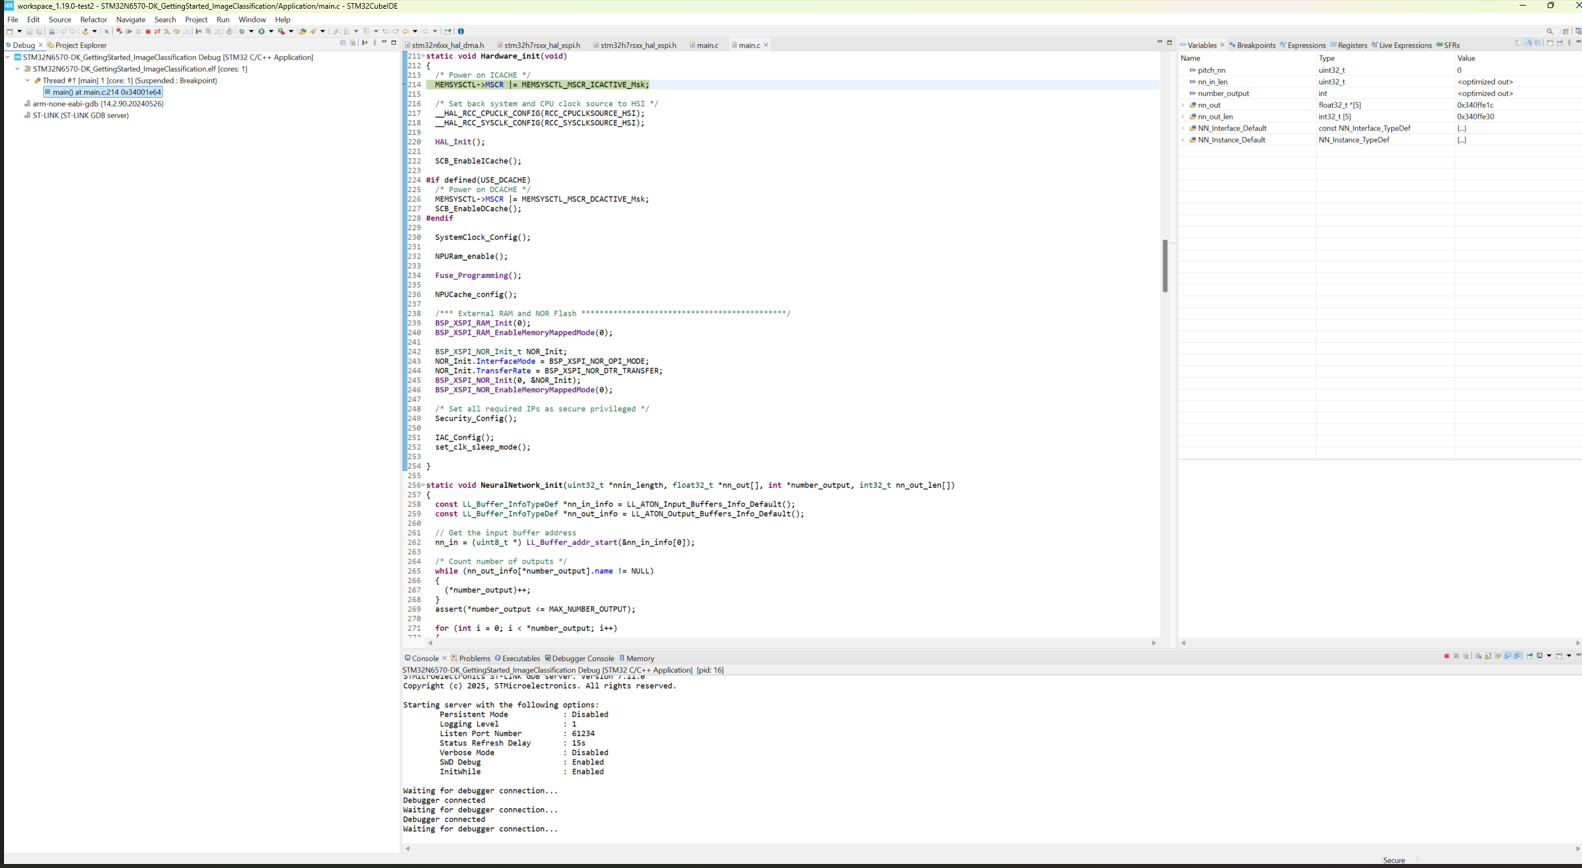
Task: Toggle Skip All Breakpoints in toolbar
Action: [106, 31]
